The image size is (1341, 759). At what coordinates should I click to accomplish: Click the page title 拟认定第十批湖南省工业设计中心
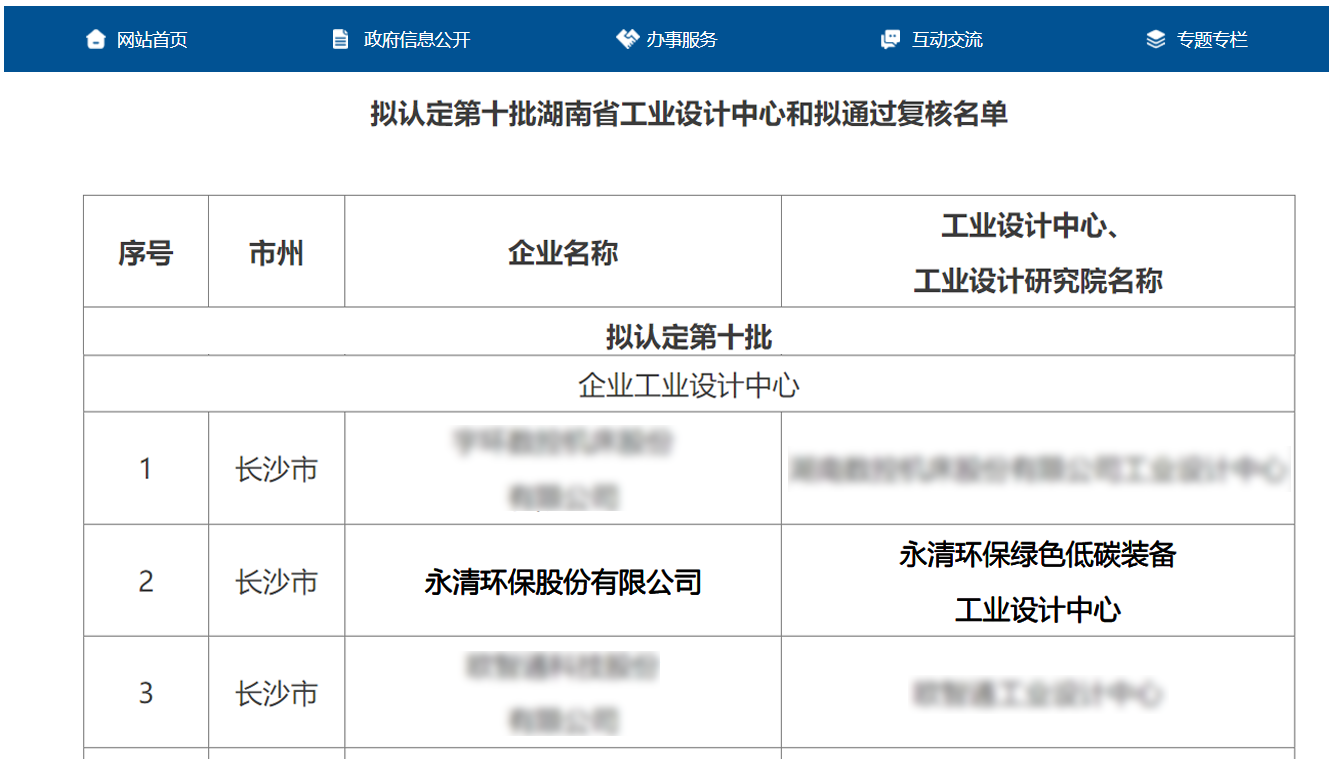pyautogui.click(x=688, y=114)
